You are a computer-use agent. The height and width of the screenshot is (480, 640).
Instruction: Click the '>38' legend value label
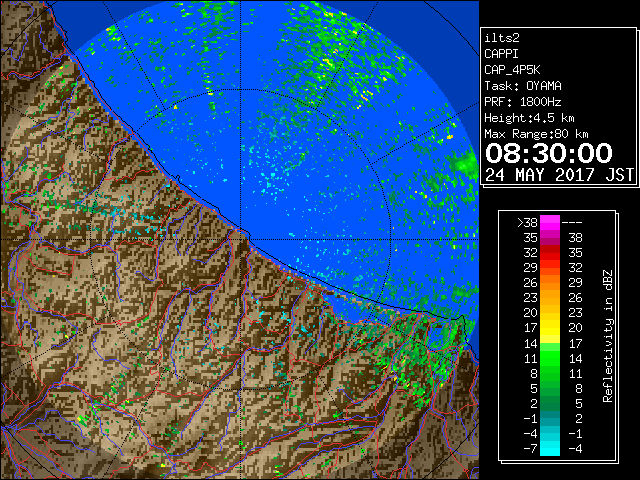click(527, 223)
